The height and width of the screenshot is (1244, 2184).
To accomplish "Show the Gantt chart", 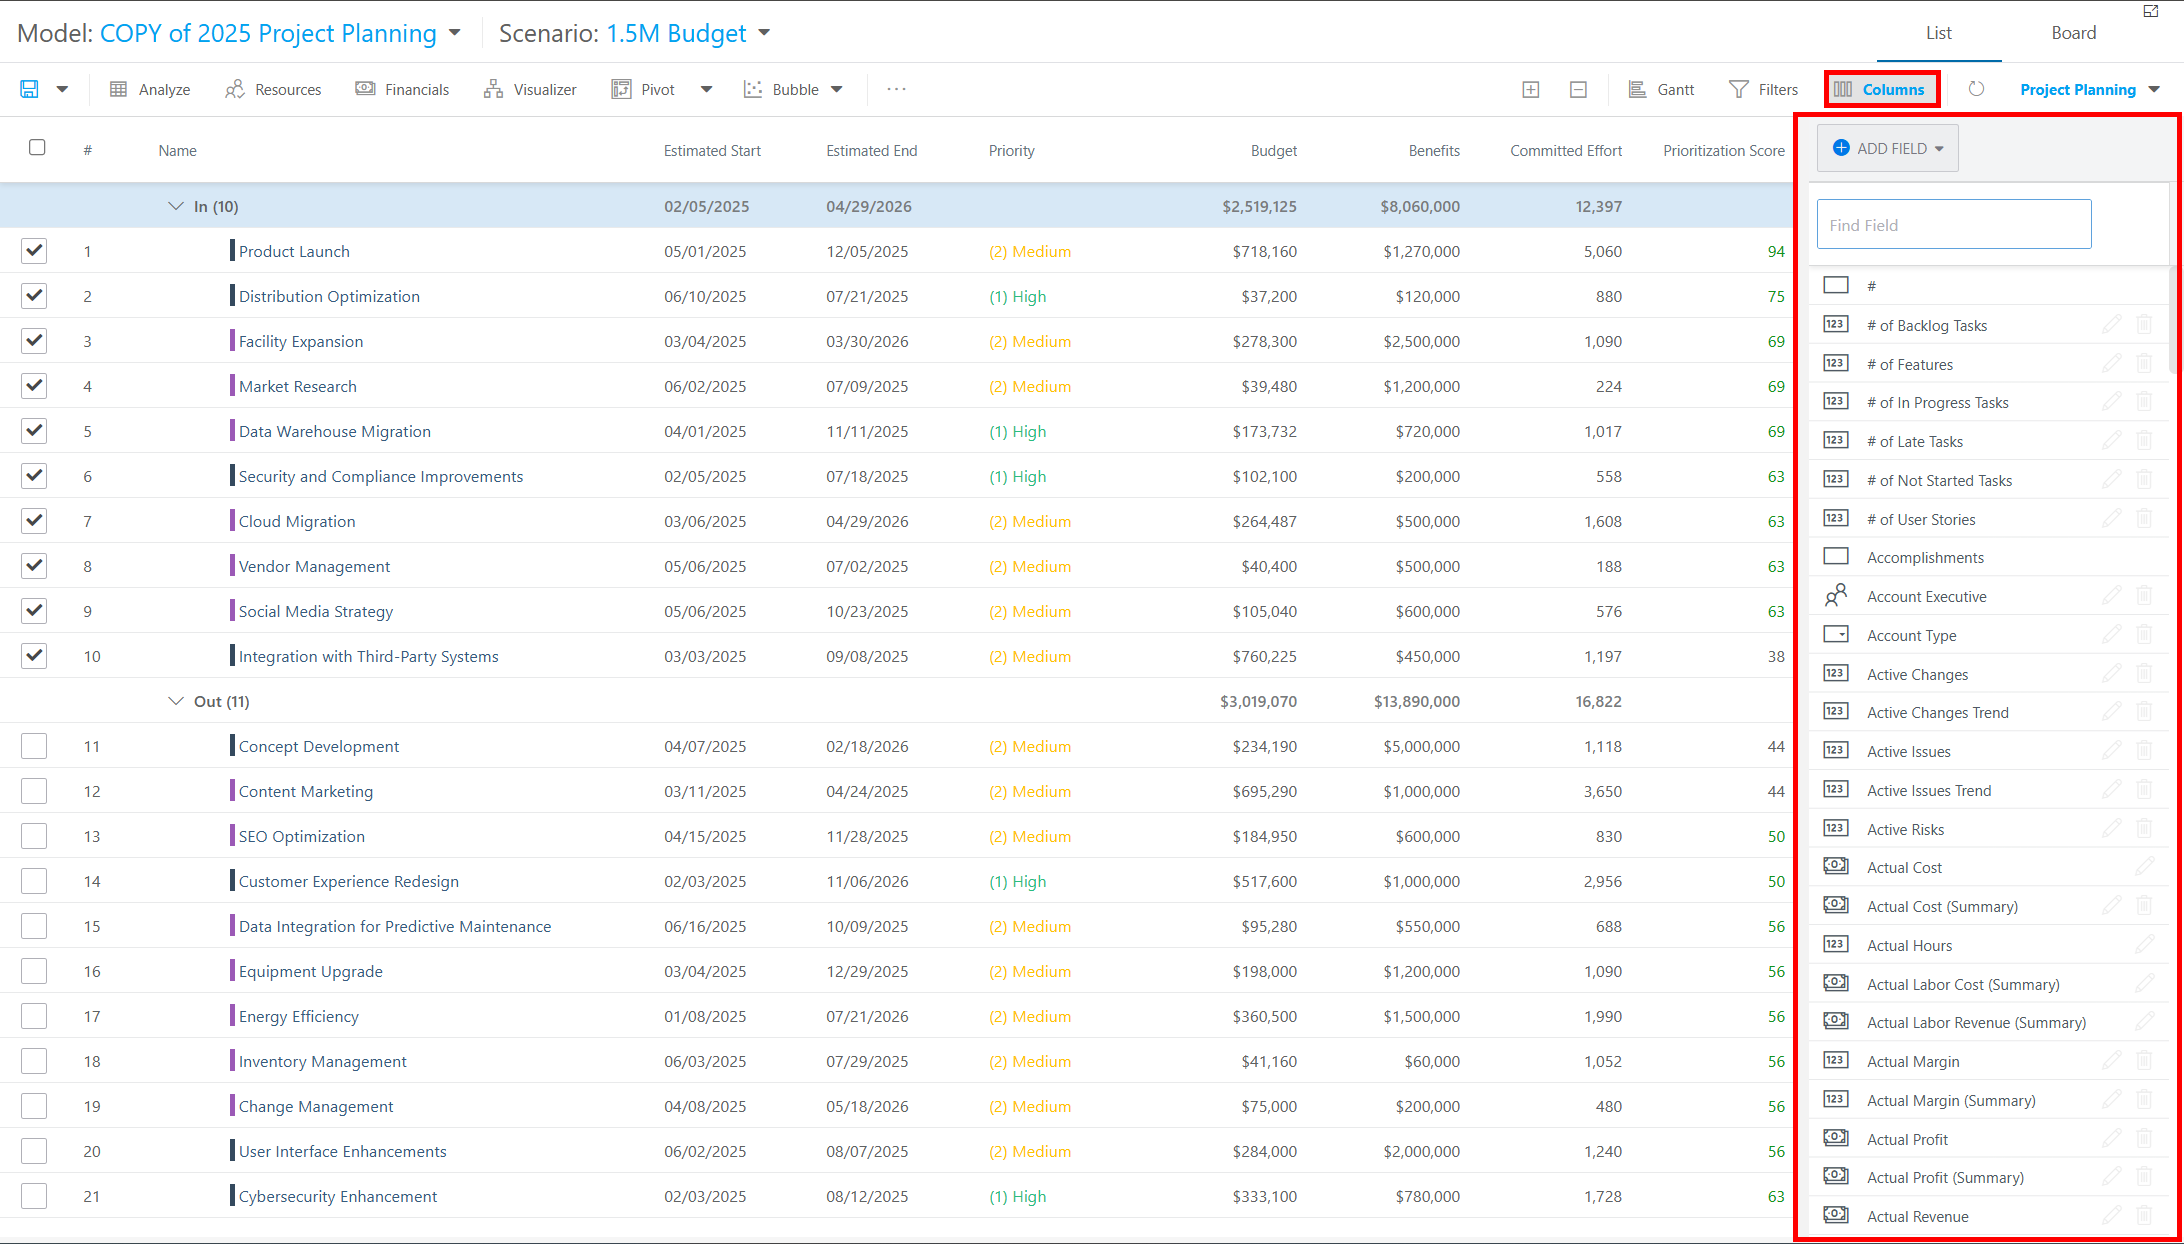I will [1661, 89].
